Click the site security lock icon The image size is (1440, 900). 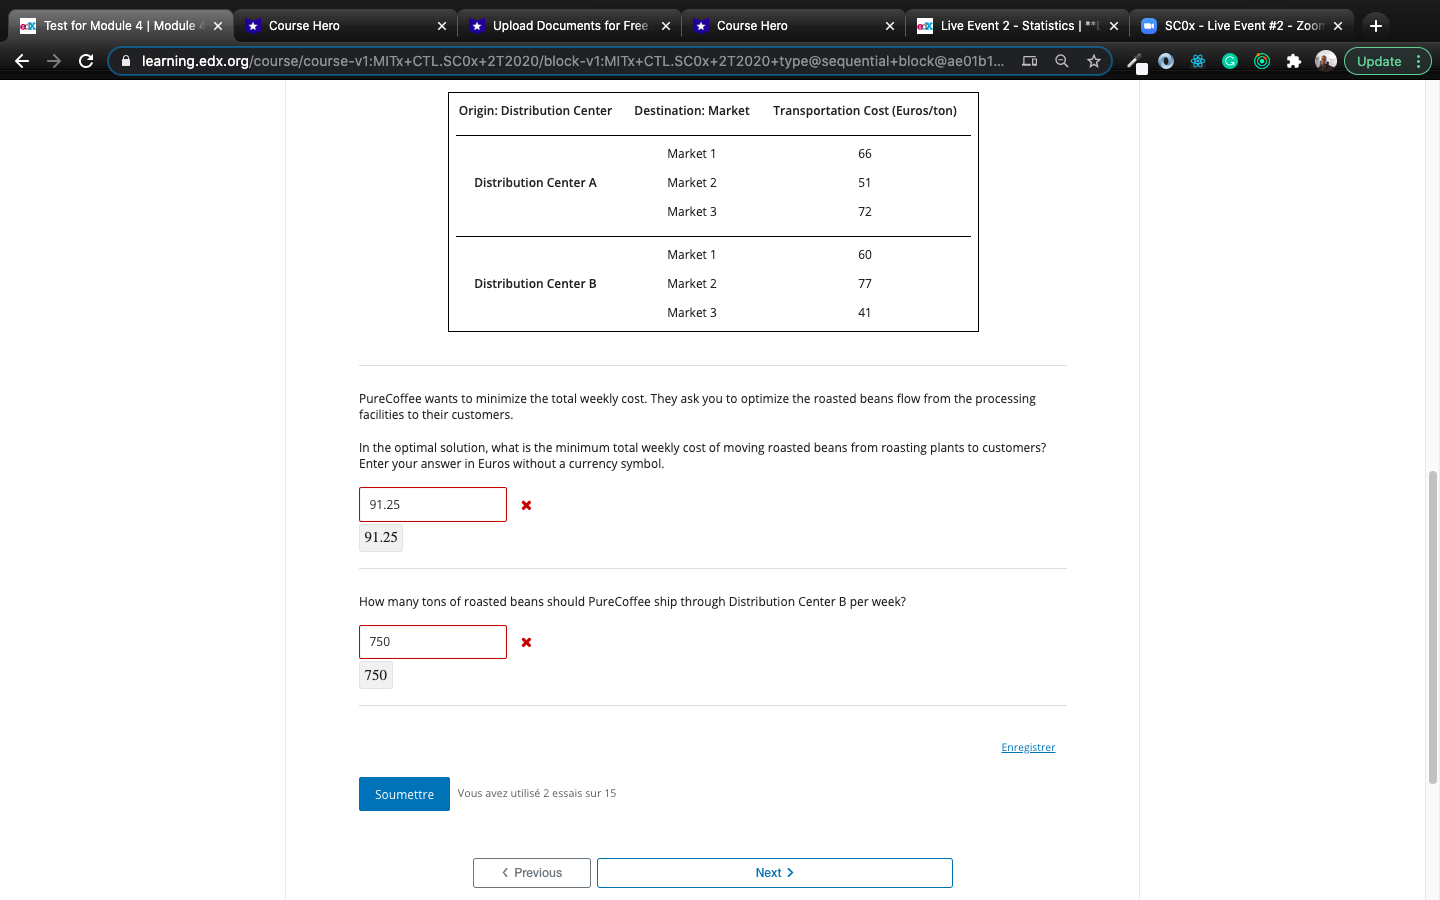coord(125,60)
